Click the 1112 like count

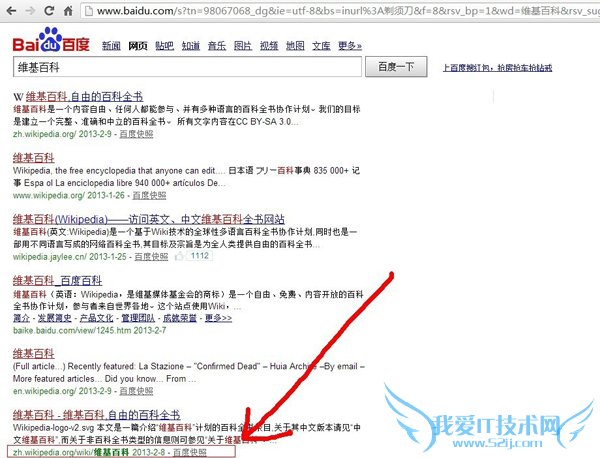tap(200, 256)
